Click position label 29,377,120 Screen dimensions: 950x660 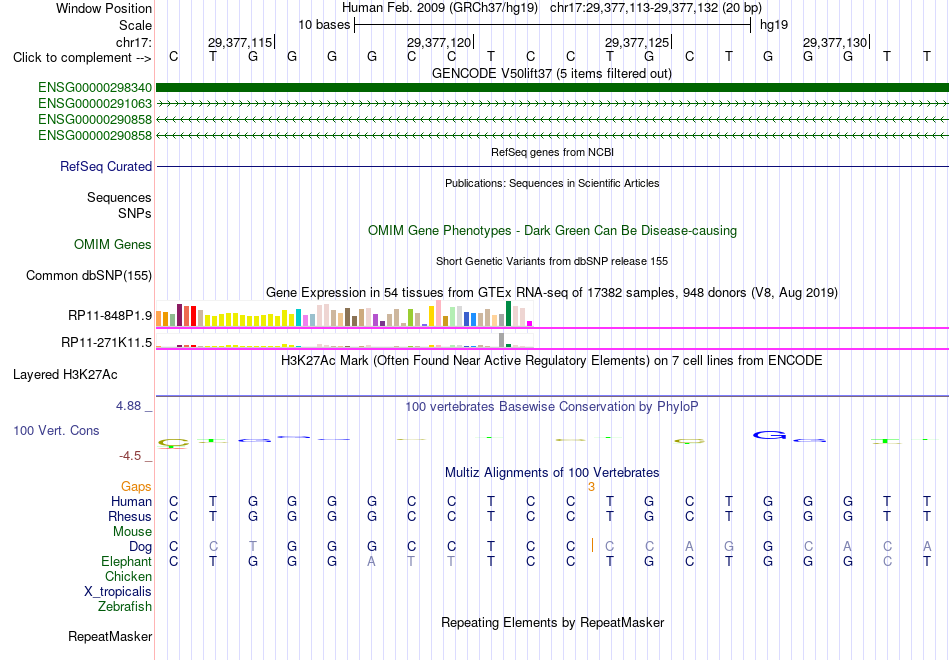pyautogui.click(x=439, y=42)
